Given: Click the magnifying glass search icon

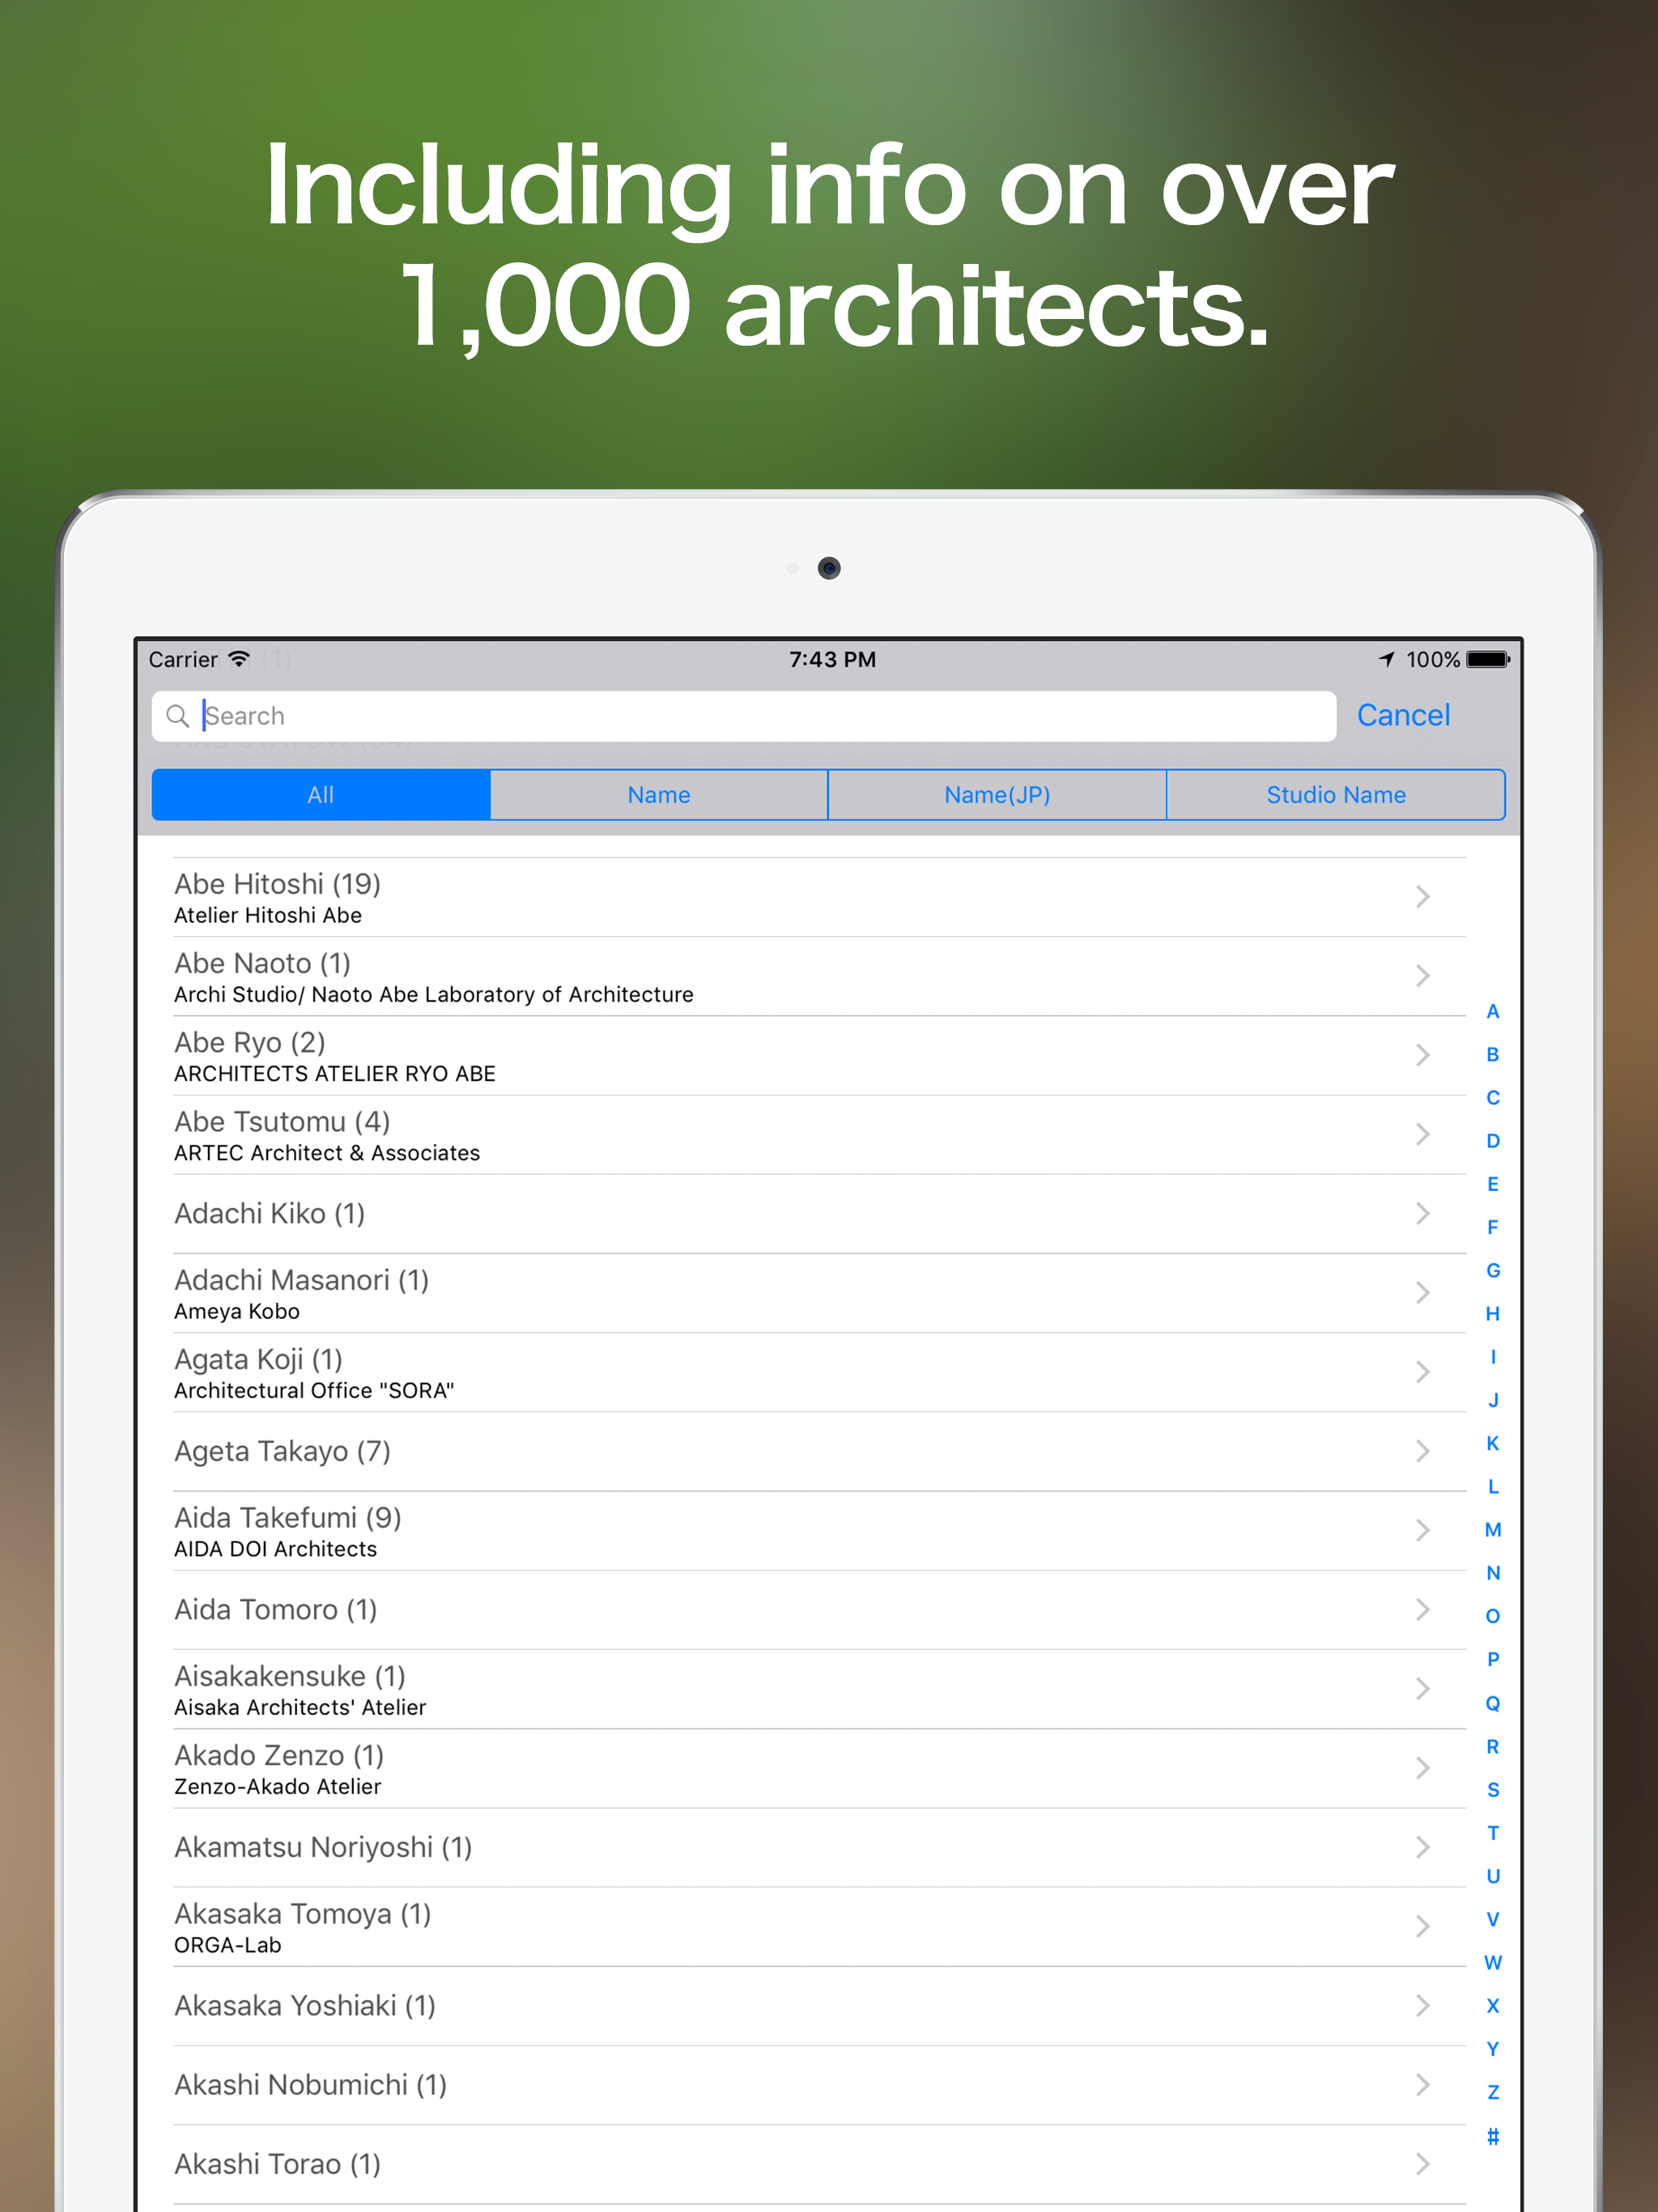Looking at the screenshot, I should (x=178, y=716).
